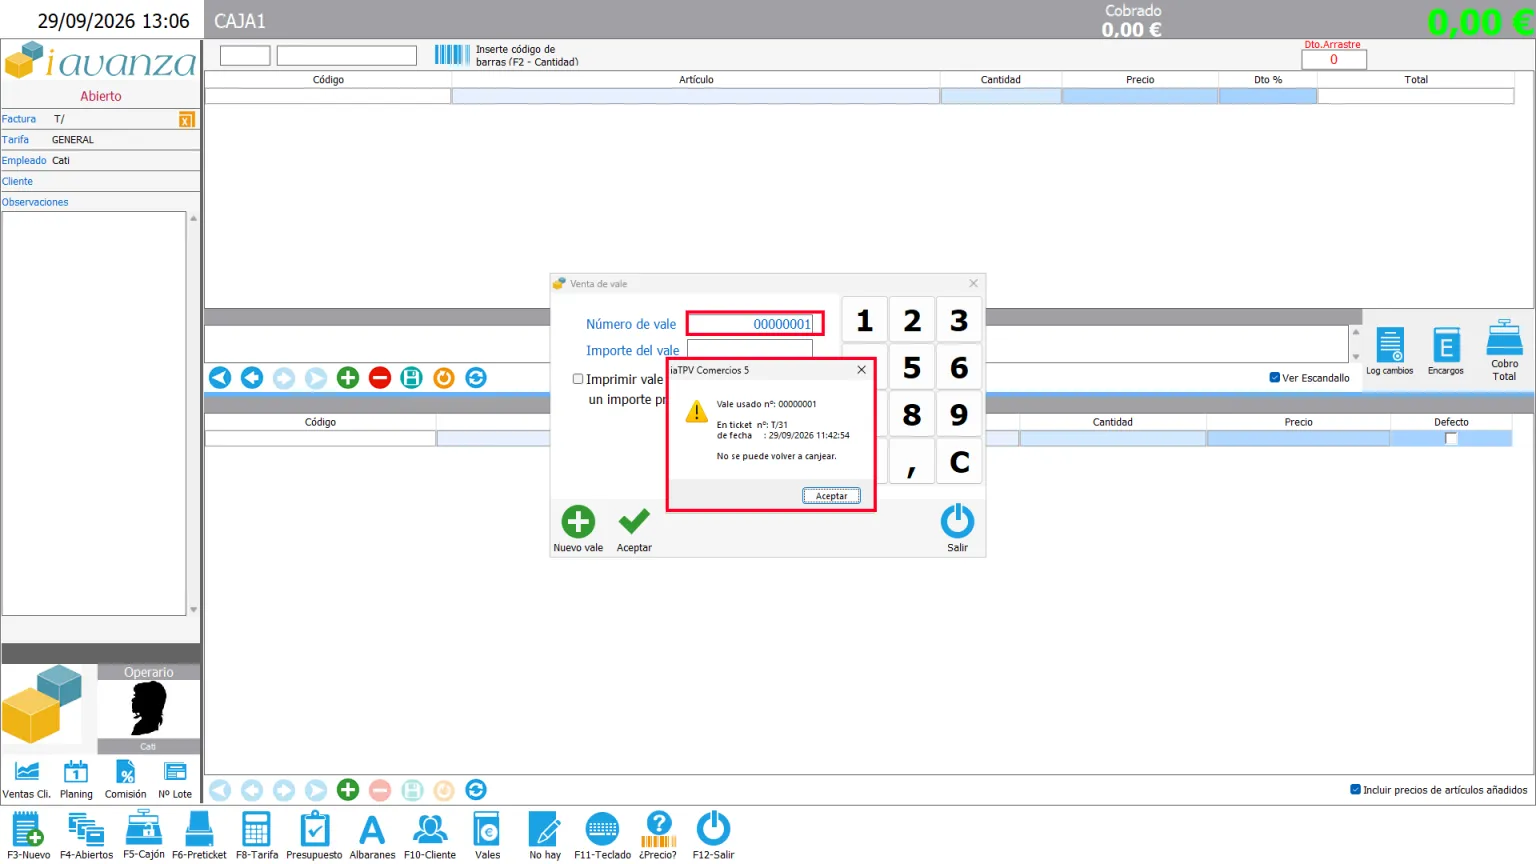Open Planing calendar icon

tap(76, 772)
